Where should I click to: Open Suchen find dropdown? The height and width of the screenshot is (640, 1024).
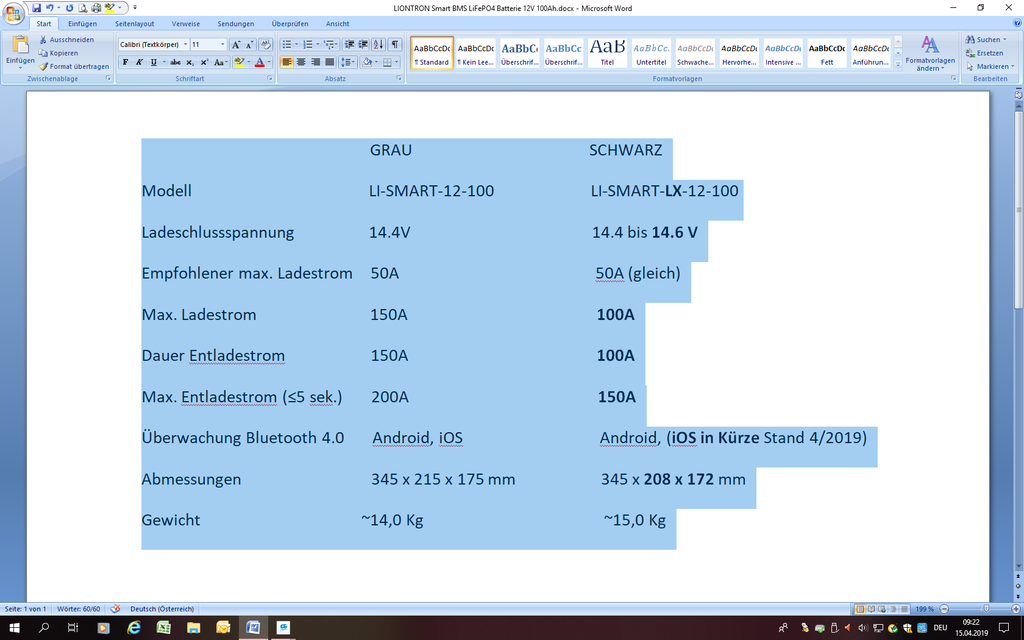986,40
